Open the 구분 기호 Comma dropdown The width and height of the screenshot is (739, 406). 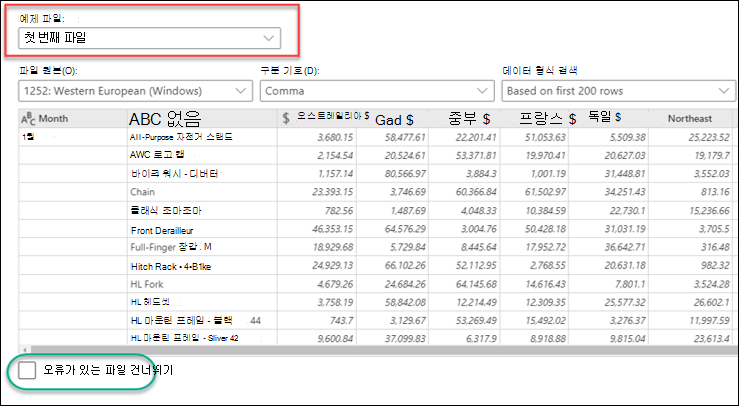pyautogui.click(x=377, y=91)
